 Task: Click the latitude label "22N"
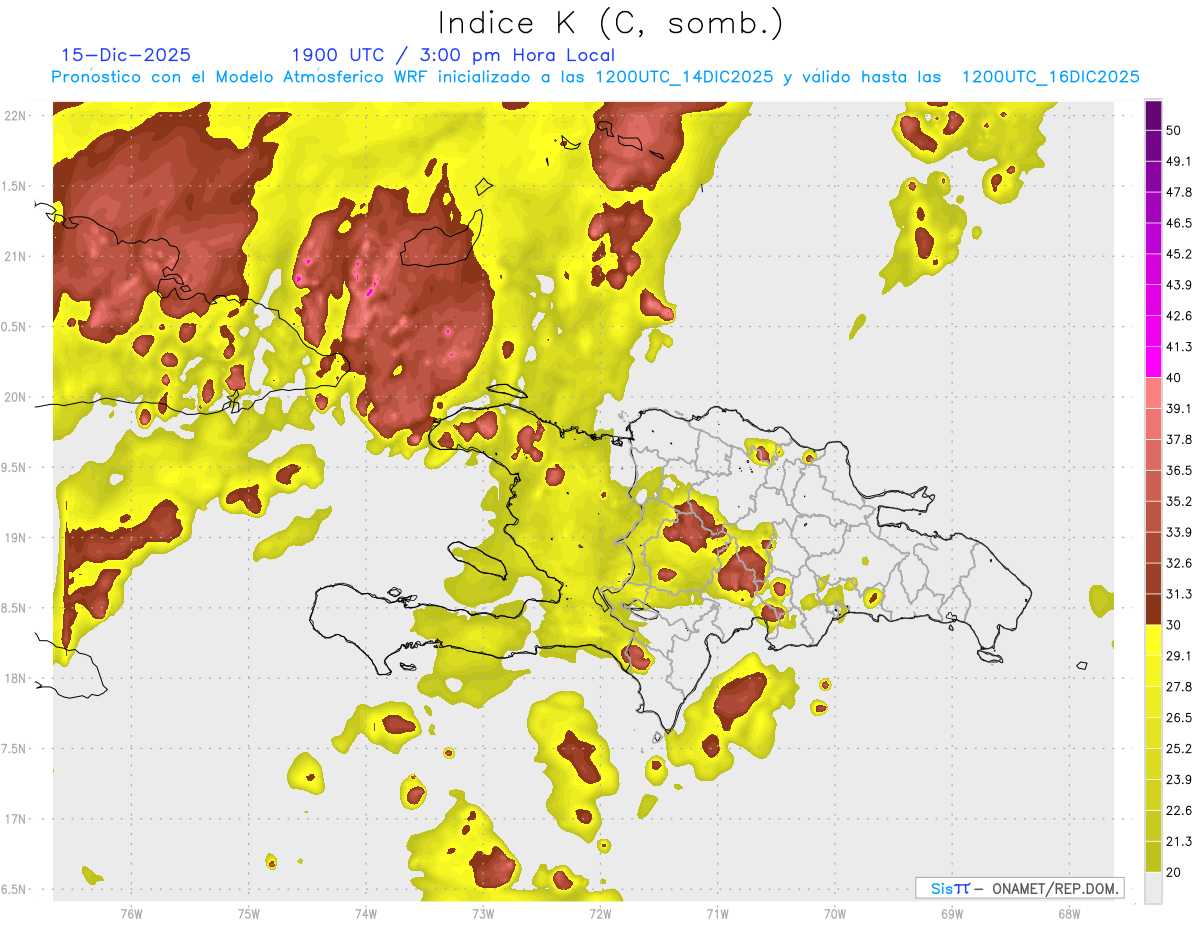click(x=15, y=115)
